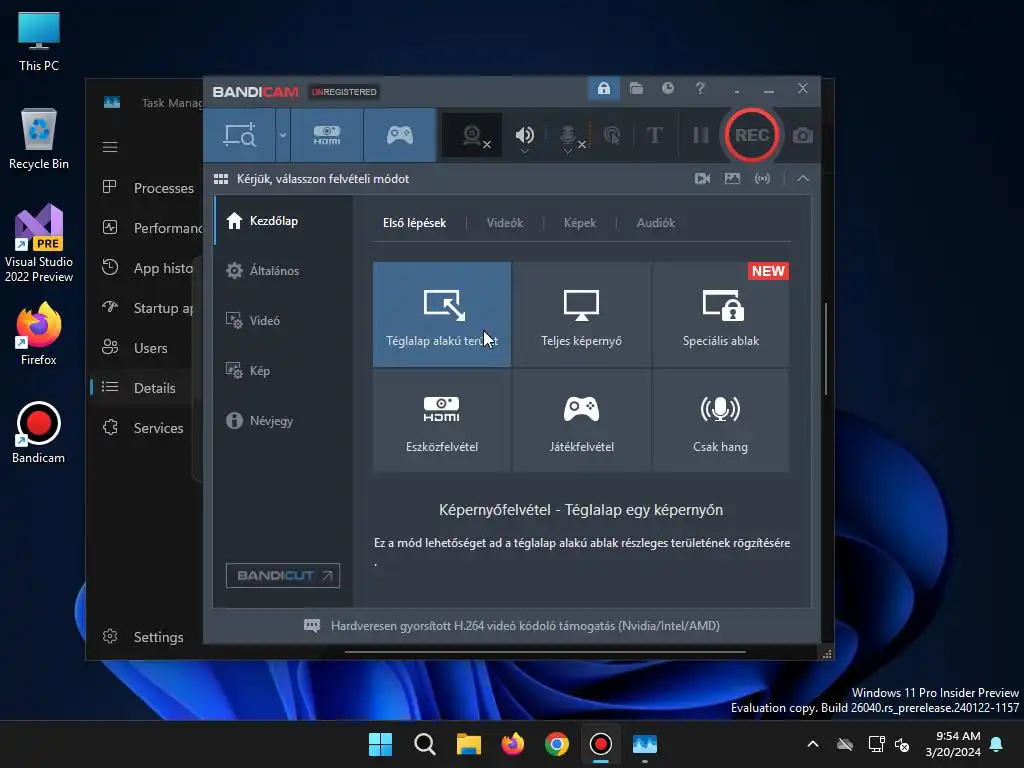Select the game recording mode gamepad icon
Image resolution: width=1024 pixels, height=768 pixels.
click(x=400, y=135)
